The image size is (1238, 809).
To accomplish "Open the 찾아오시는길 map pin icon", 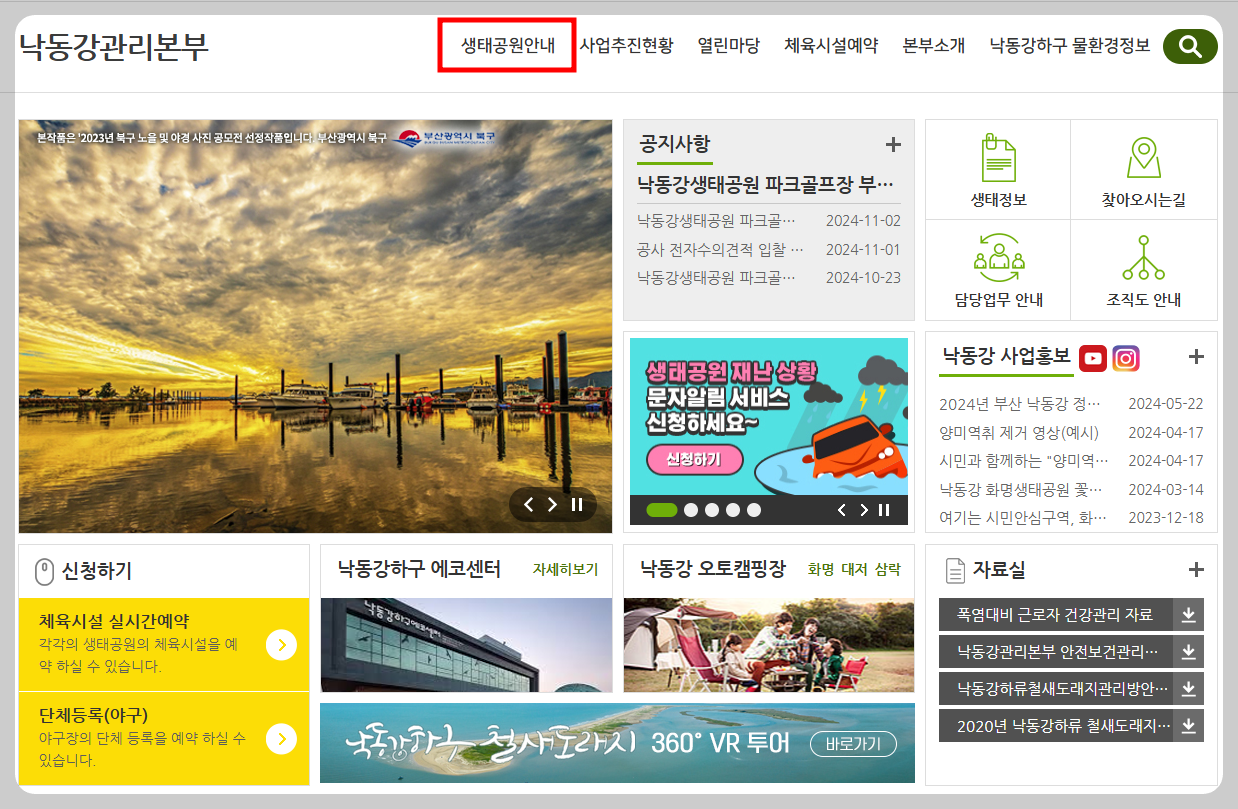I will click(x=1143, y=158).
